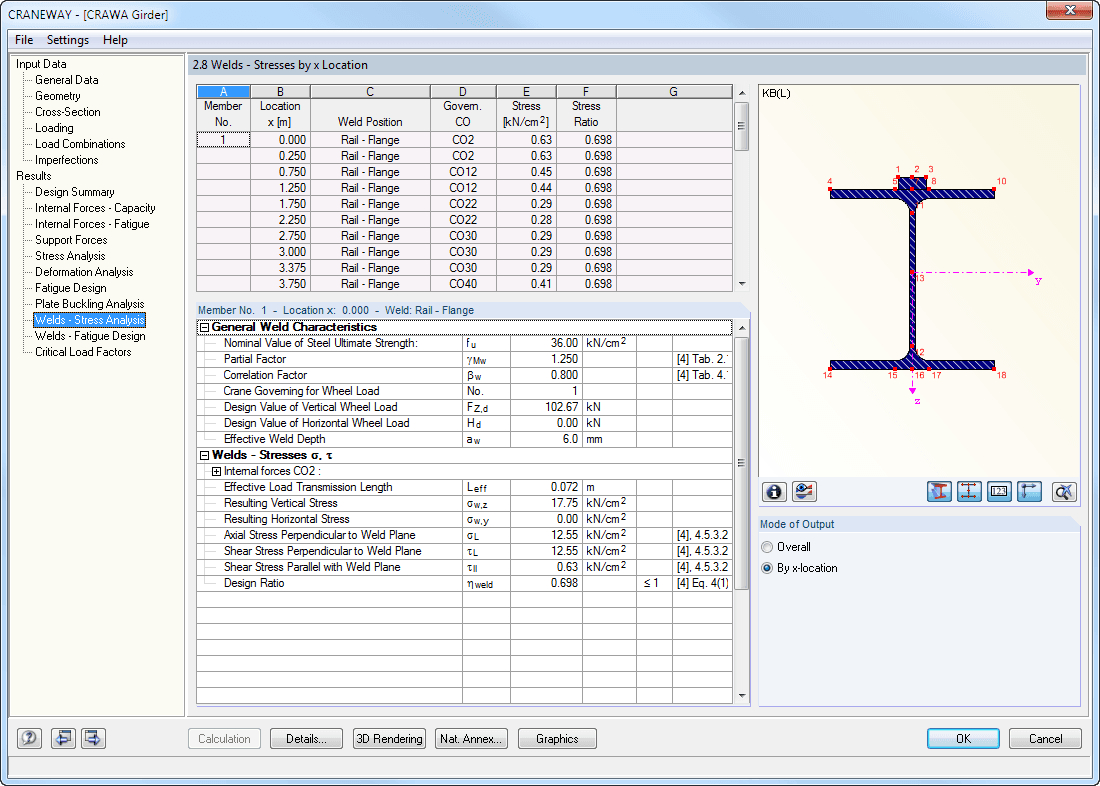The height and width of the screenshot is (786, 1100).
Task: Select the Overall output mode
Action: click(x=767, y=547)
